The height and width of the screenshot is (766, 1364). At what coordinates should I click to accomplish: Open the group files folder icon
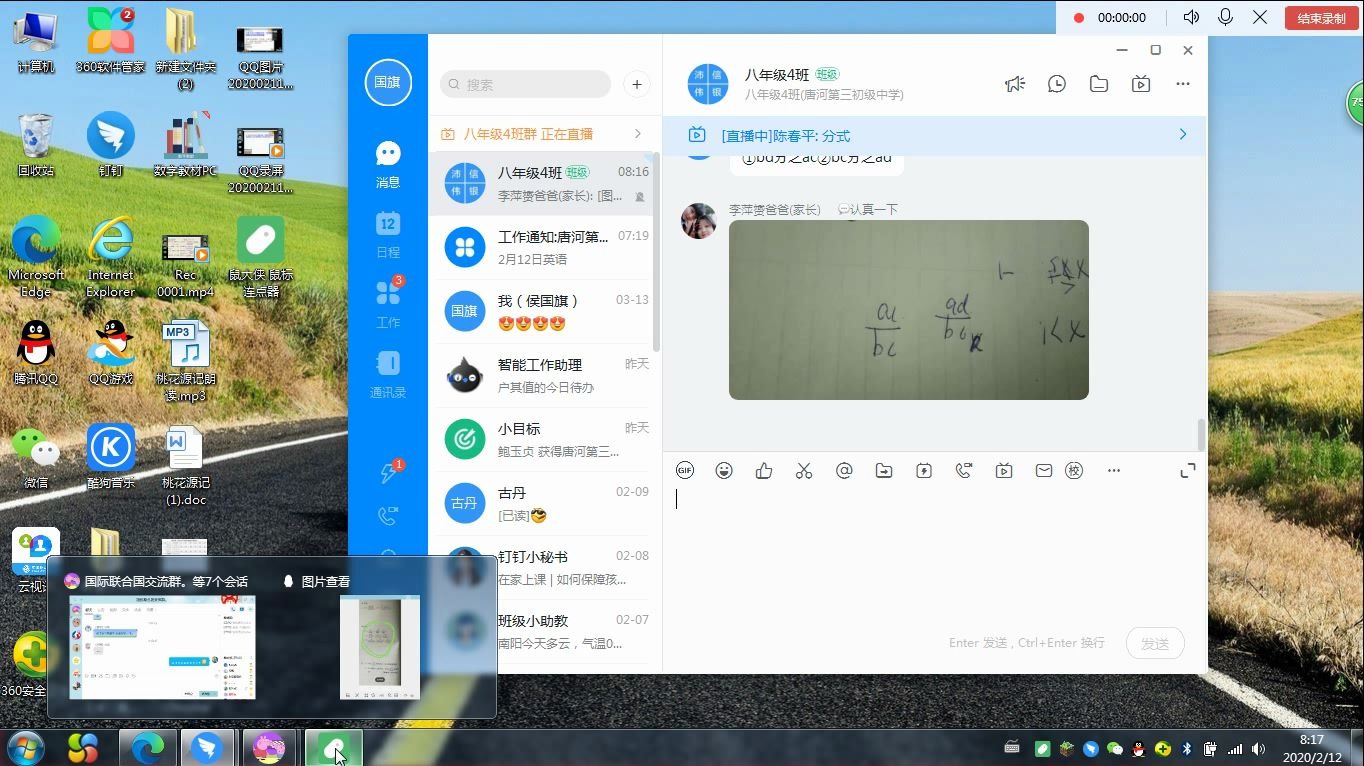1098,84
